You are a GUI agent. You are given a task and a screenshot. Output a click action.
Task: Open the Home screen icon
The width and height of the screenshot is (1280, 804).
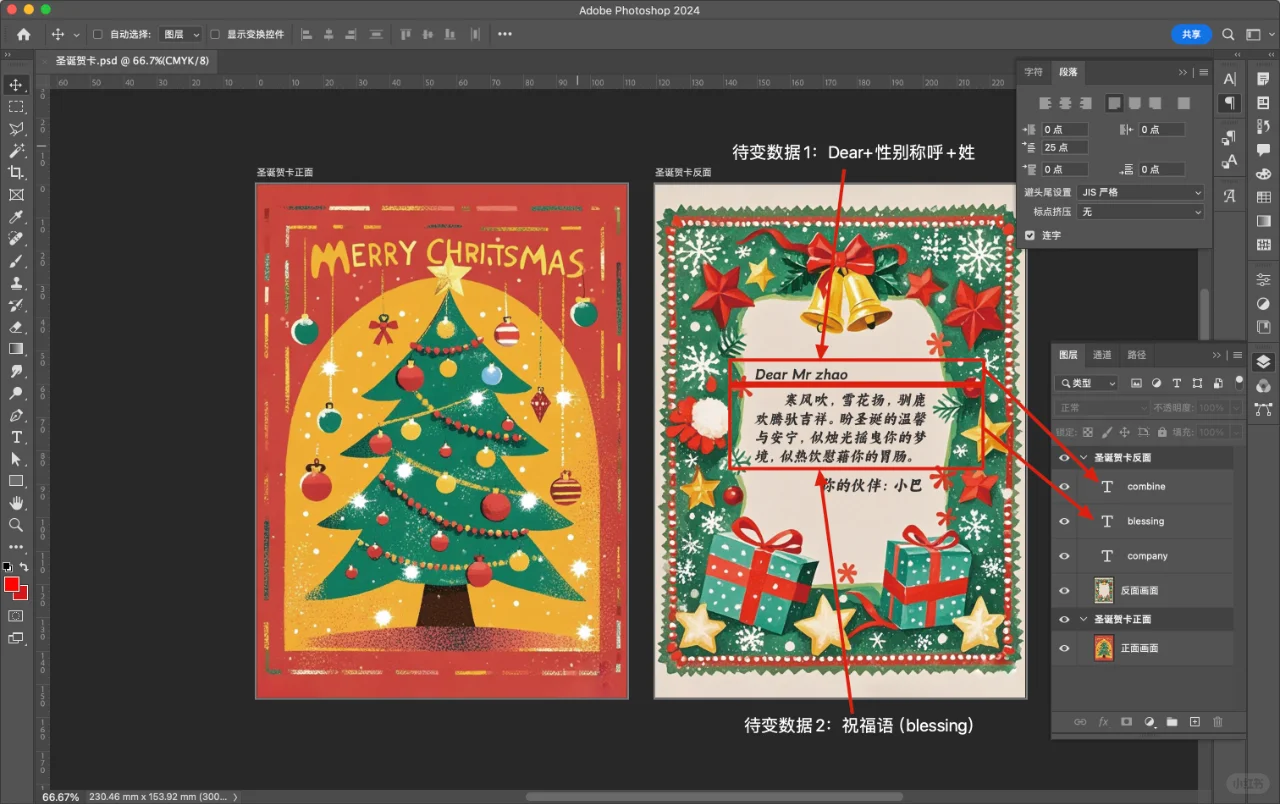point(23,34)
